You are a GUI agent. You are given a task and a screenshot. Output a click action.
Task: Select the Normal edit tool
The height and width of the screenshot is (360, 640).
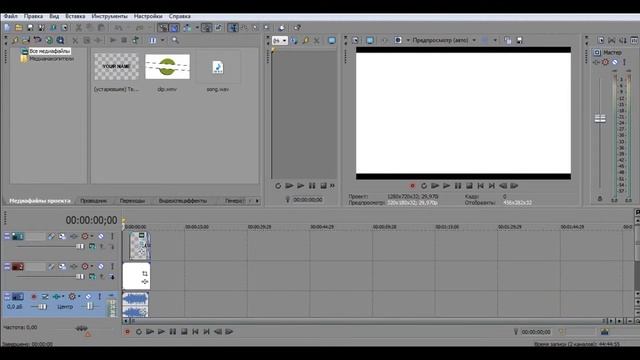coord(233,28)
